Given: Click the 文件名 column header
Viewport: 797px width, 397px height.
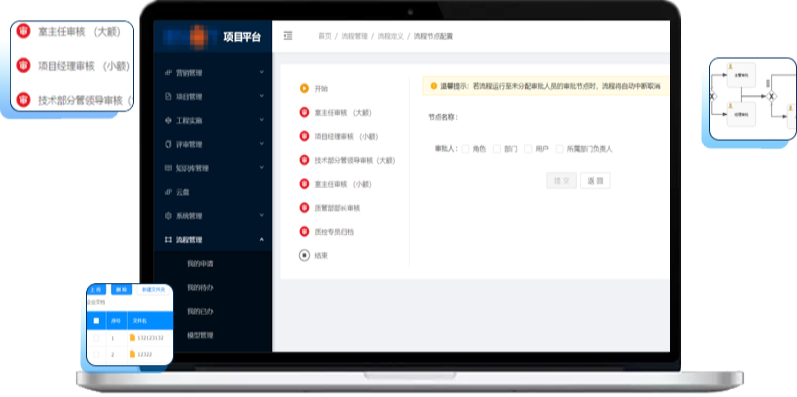Looking at the screenshot, I should [x=140, y=321].
